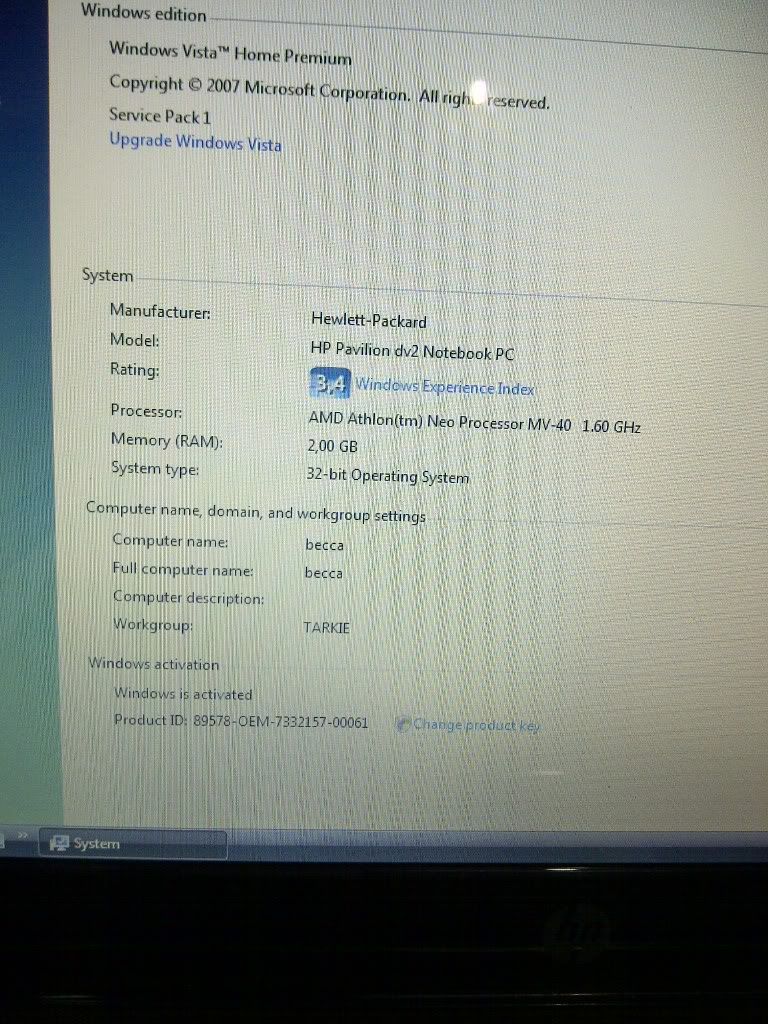Click the Copyright 2007 Microsoft Corporation line

(329, 92)
